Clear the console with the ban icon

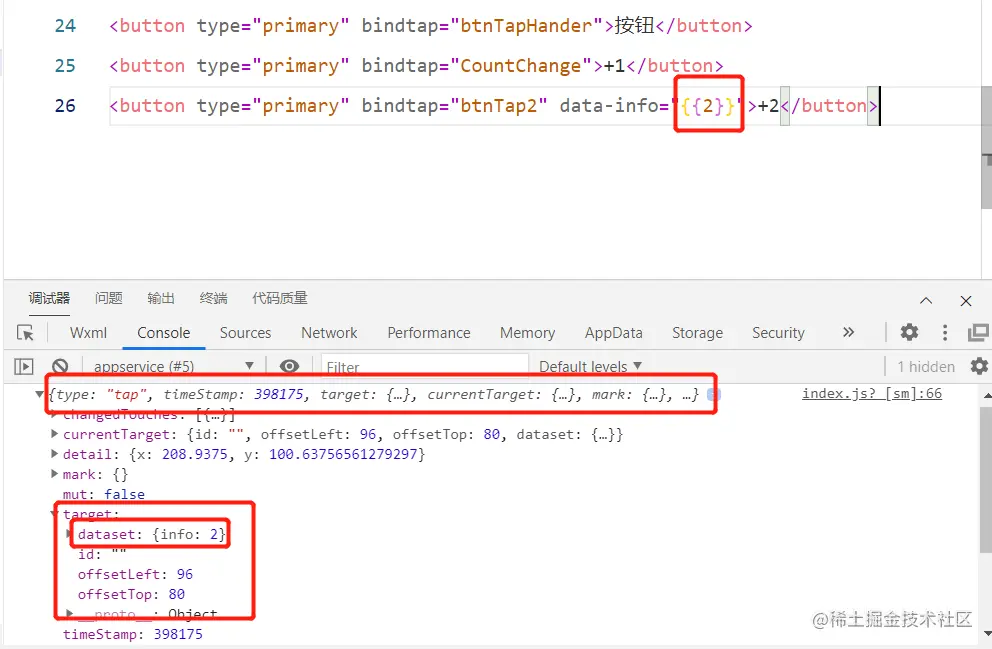click(60, 366)
